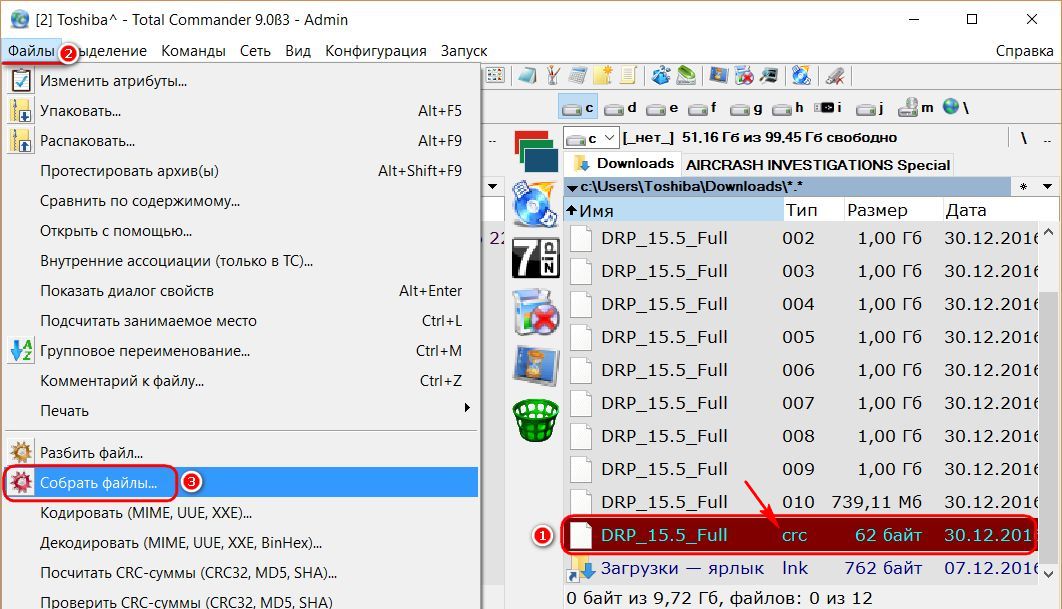1062x609 pixels.
Task: Click the hourglass picture icon in vertical bar
Action: point(536,366)
